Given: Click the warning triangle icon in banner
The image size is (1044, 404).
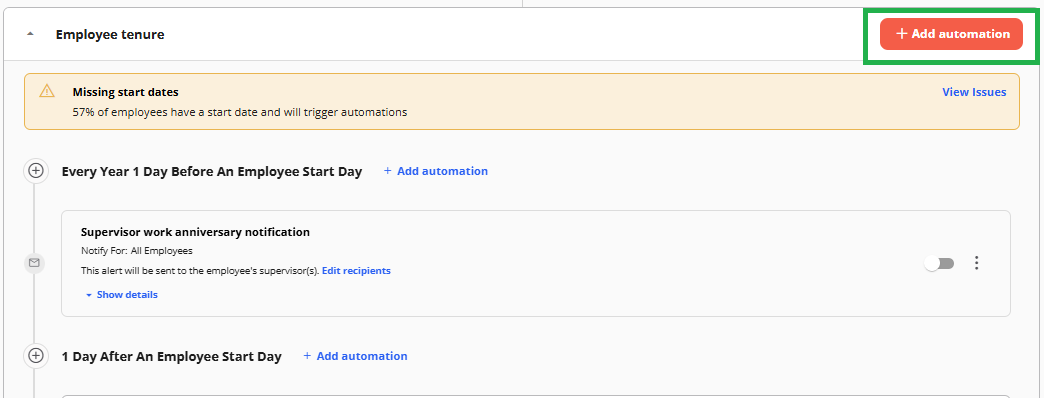Looking at the screenshot, I should pos(47,91).
